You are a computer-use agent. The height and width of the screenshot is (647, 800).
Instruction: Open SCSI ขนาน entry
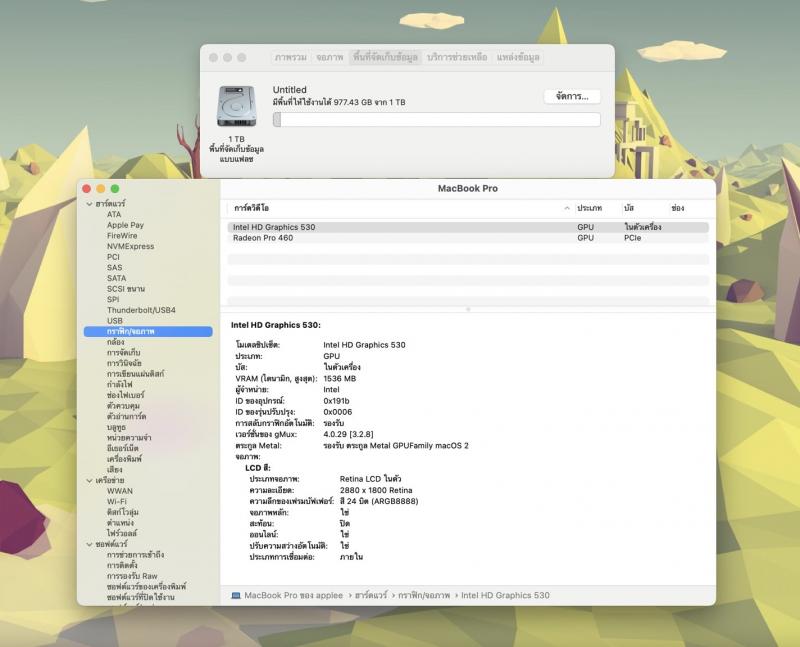coord(126,289)
